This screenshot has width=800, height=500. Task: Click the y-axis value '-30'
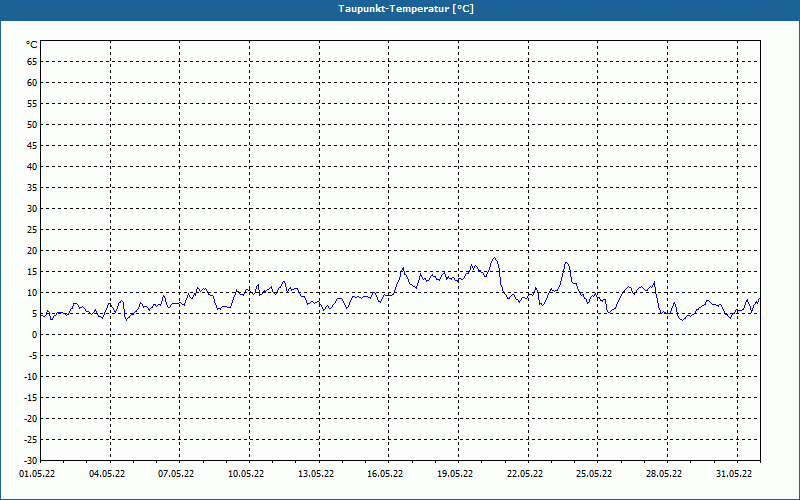[31, 461]
